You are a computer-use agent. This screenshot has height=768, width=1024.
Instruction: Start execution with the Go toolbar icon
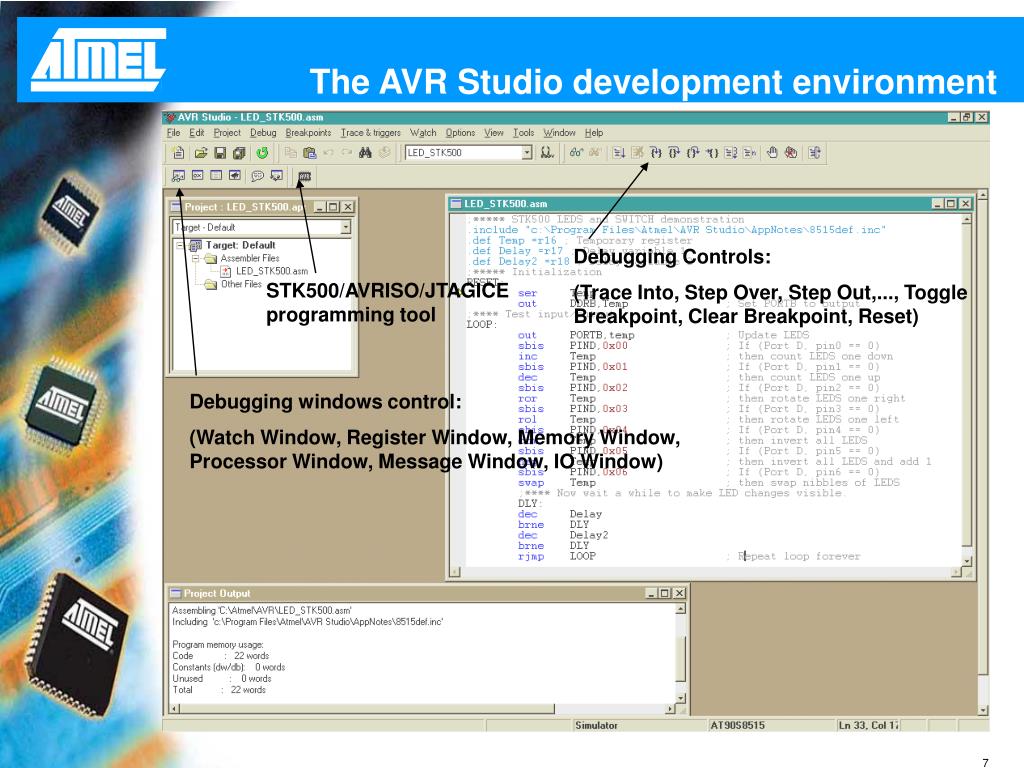(x=619, y=153)
